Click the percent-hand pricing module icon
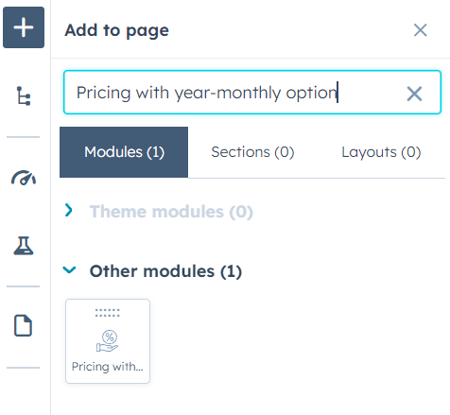Screen dimensions: 450x415 point(107,341)
